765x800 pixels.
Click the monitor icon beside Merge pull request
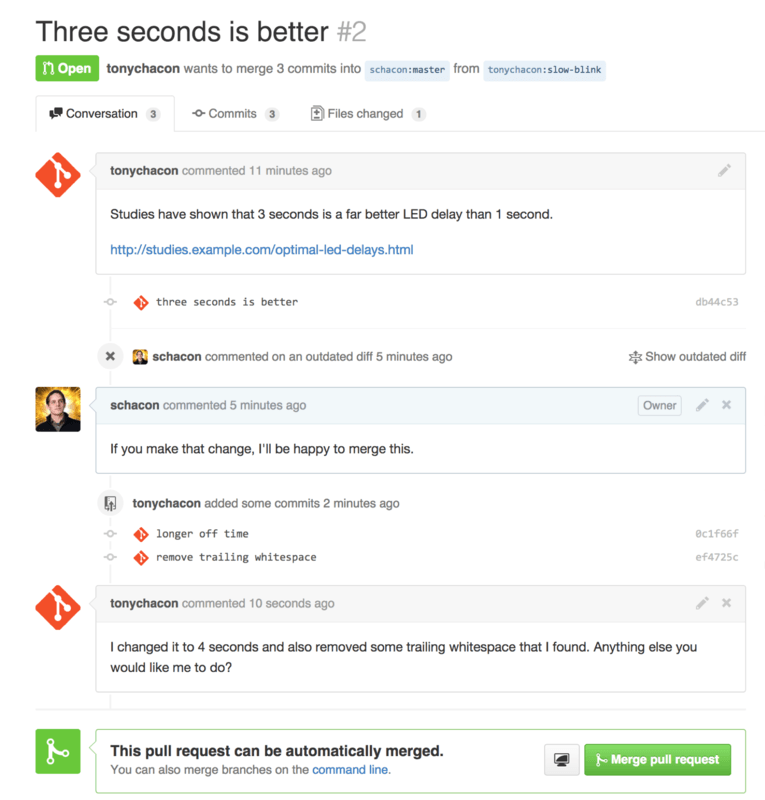(561, 760)
